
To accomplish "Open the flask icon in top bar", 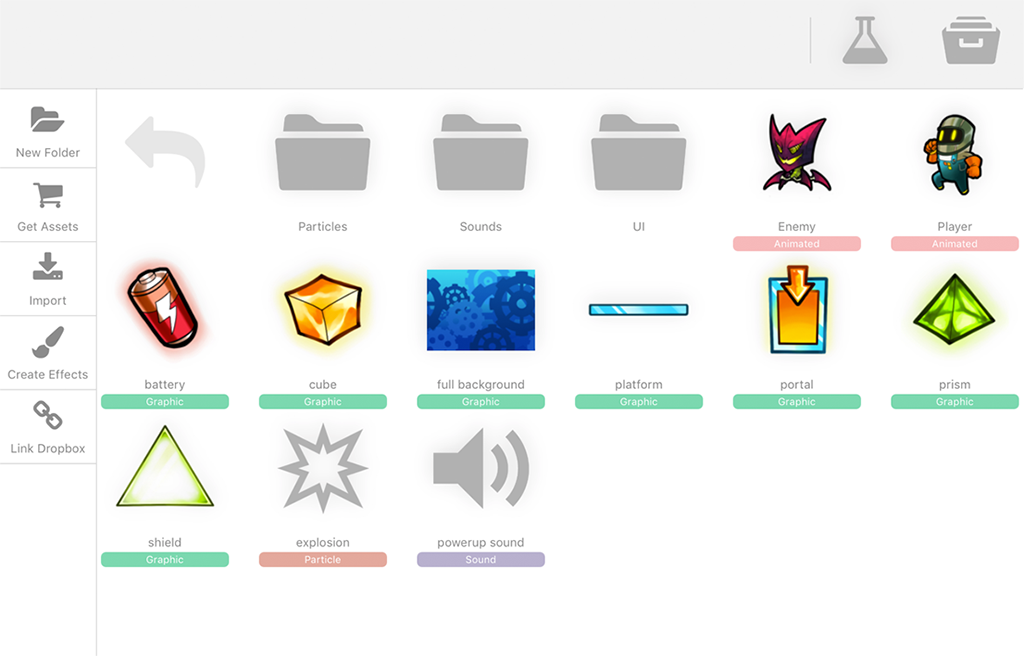I will (864, 41).
